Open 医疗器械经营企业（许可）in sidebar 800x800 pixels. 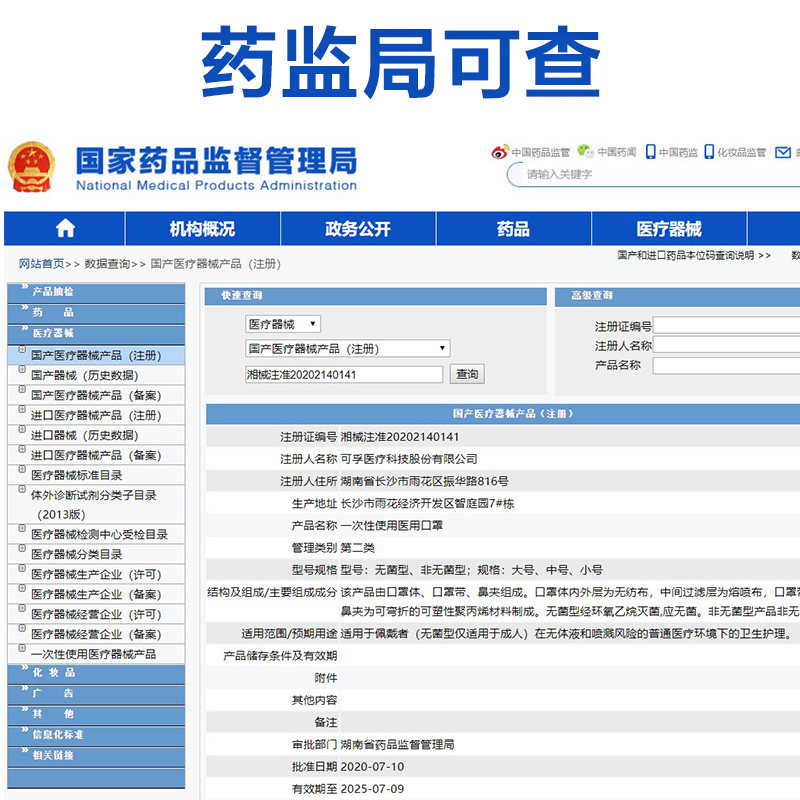click(96, 614)
